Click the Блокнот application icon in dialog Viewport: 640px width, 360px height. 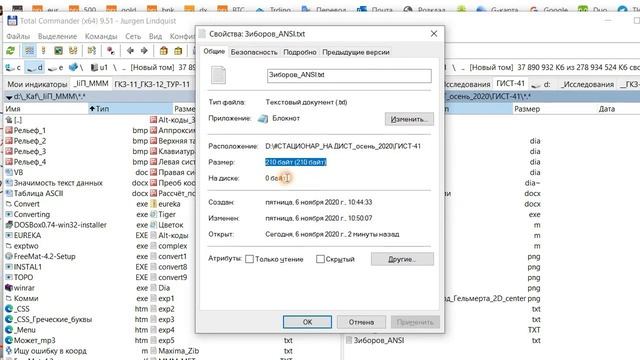pyautogui.click(x=263, y=118)
